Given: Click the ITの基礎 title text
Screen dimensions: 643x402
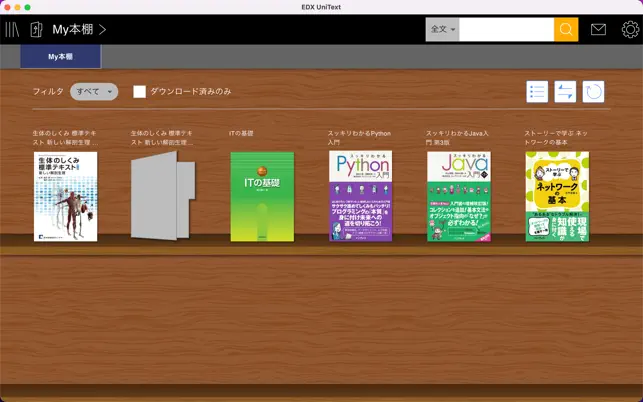Looking at the screenshot, I should tap(241, 133).
